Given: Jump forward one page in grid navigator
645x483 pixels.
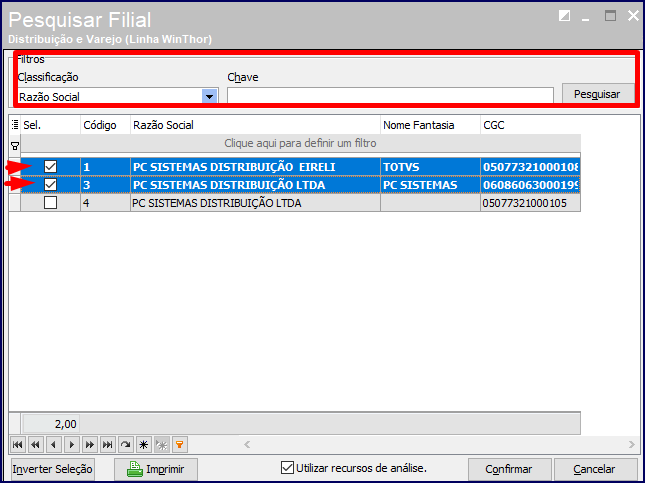Looking at the screenshot, I should (89, 444).
